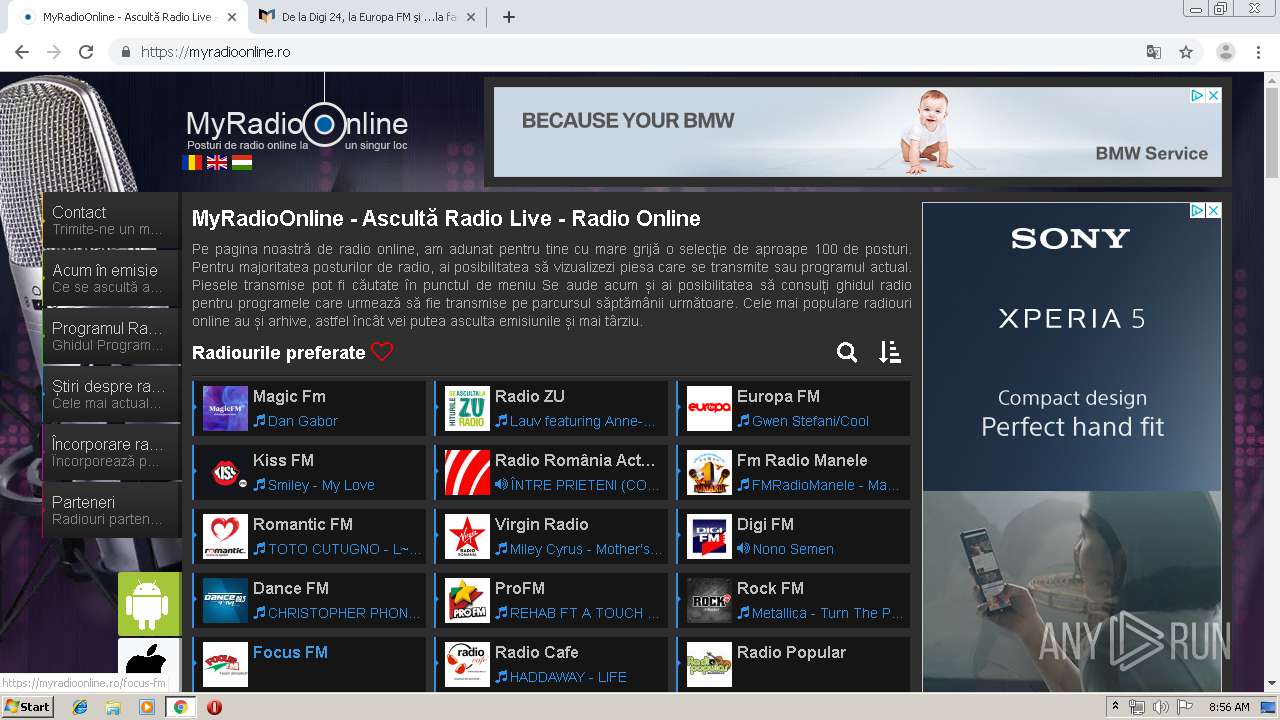Open Încorporare radio menu item
This screenshot has height=720, width=1280.
click(x=111, y=452)
